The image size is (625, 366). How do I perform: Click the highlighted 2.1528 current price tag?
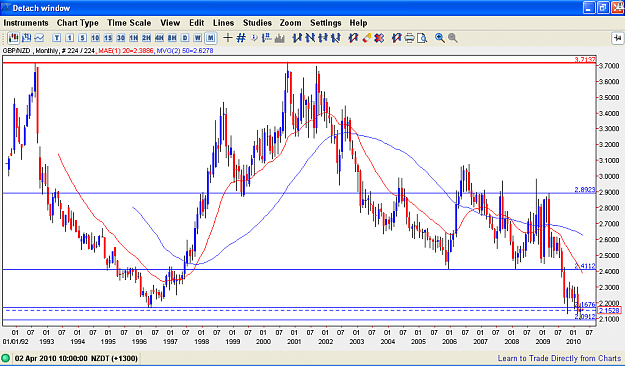(x=609, y=311)
